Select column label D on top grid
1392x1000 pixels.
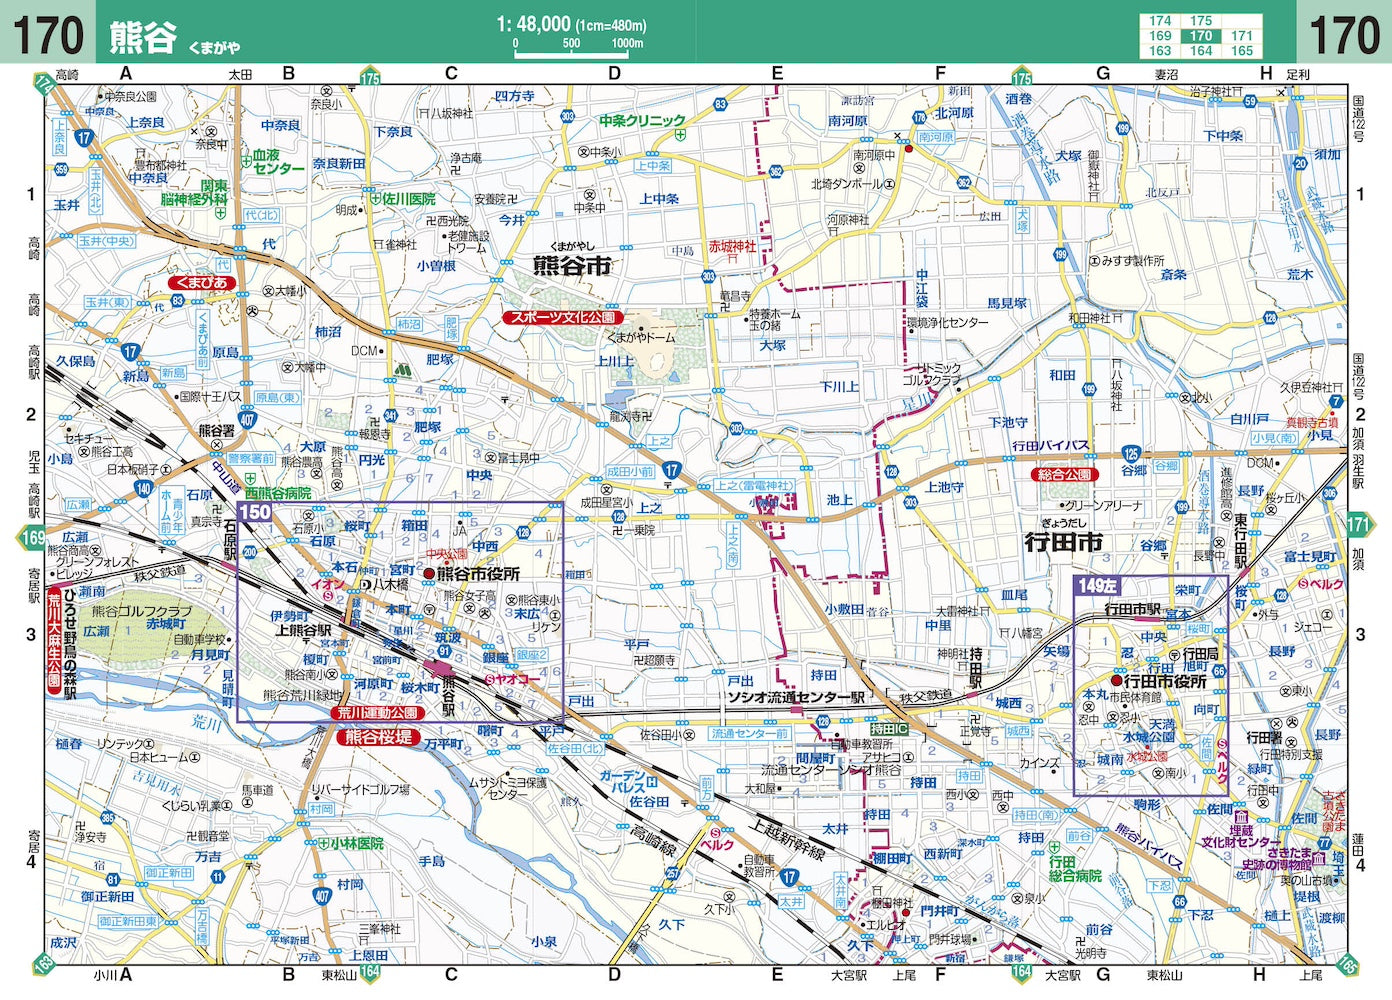[613, 73]
